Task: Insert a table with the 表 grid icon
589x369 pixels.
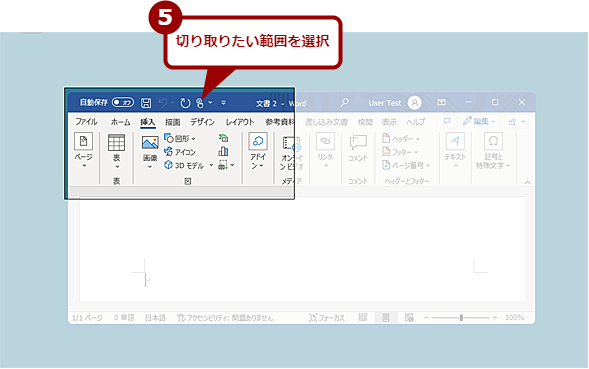Action: (116, 143)
